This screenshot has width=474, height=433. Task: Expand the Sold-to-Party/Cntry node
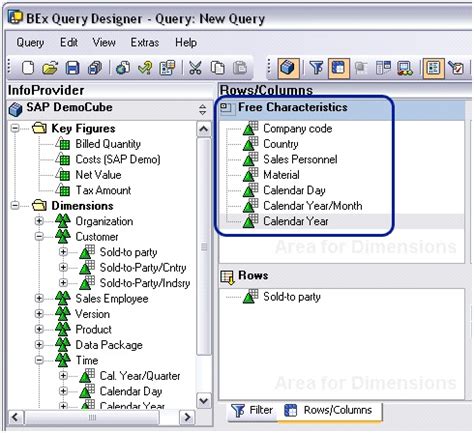point(63,267)
